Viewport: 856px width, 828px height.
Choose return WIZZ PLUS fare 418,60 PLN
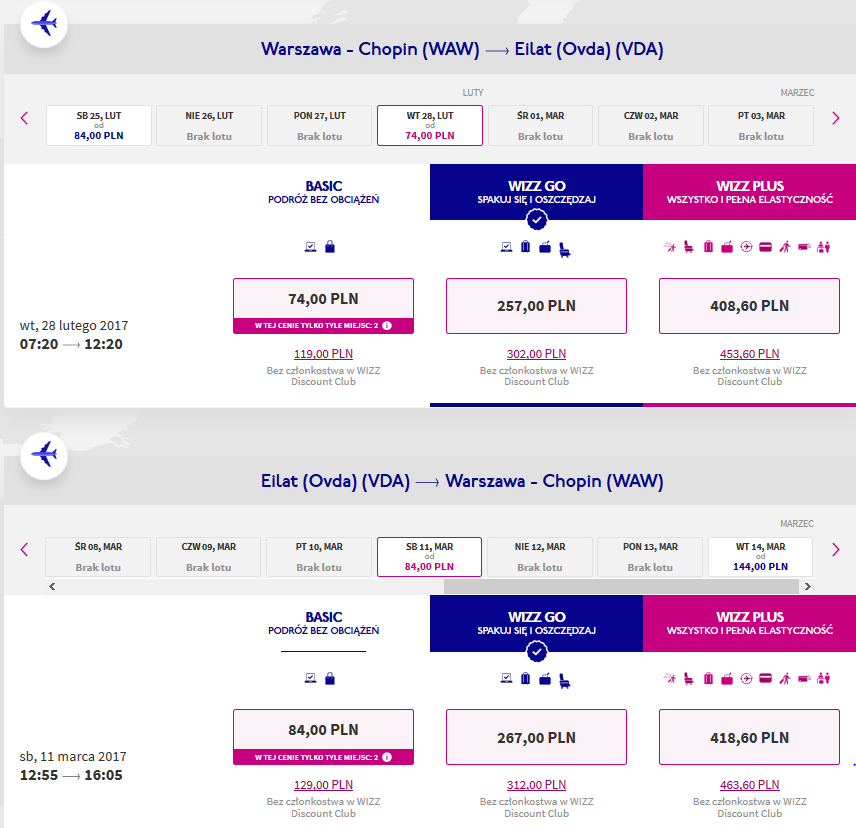[749, 737]
